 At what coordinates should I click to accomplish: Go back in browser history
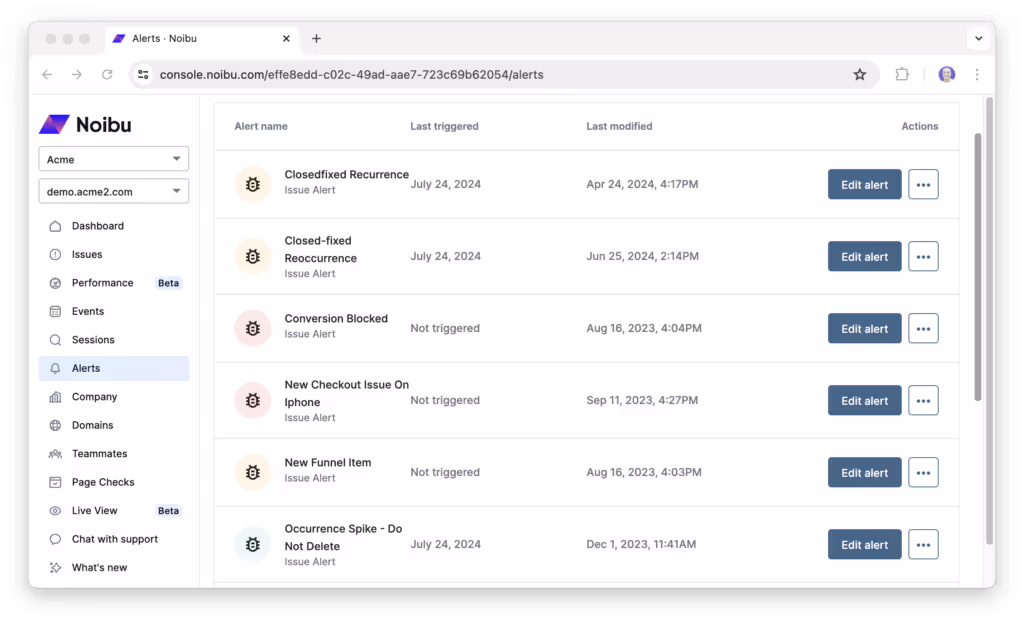(47, 74)
